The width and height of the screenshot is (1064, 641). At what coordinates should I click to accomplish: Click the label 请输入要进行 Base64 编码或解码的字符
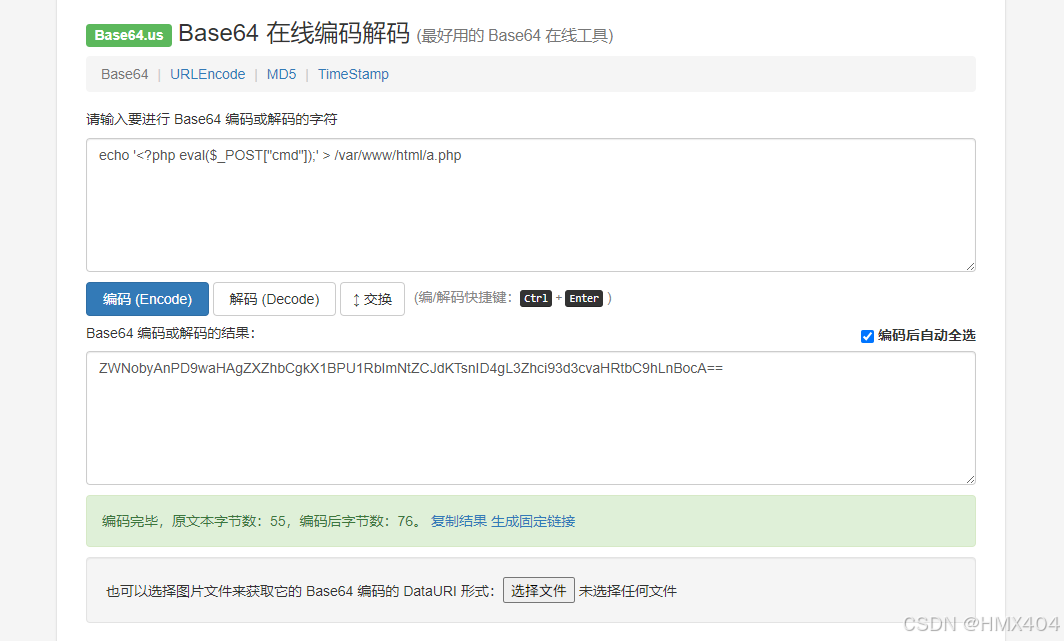[x=212, y=119]
